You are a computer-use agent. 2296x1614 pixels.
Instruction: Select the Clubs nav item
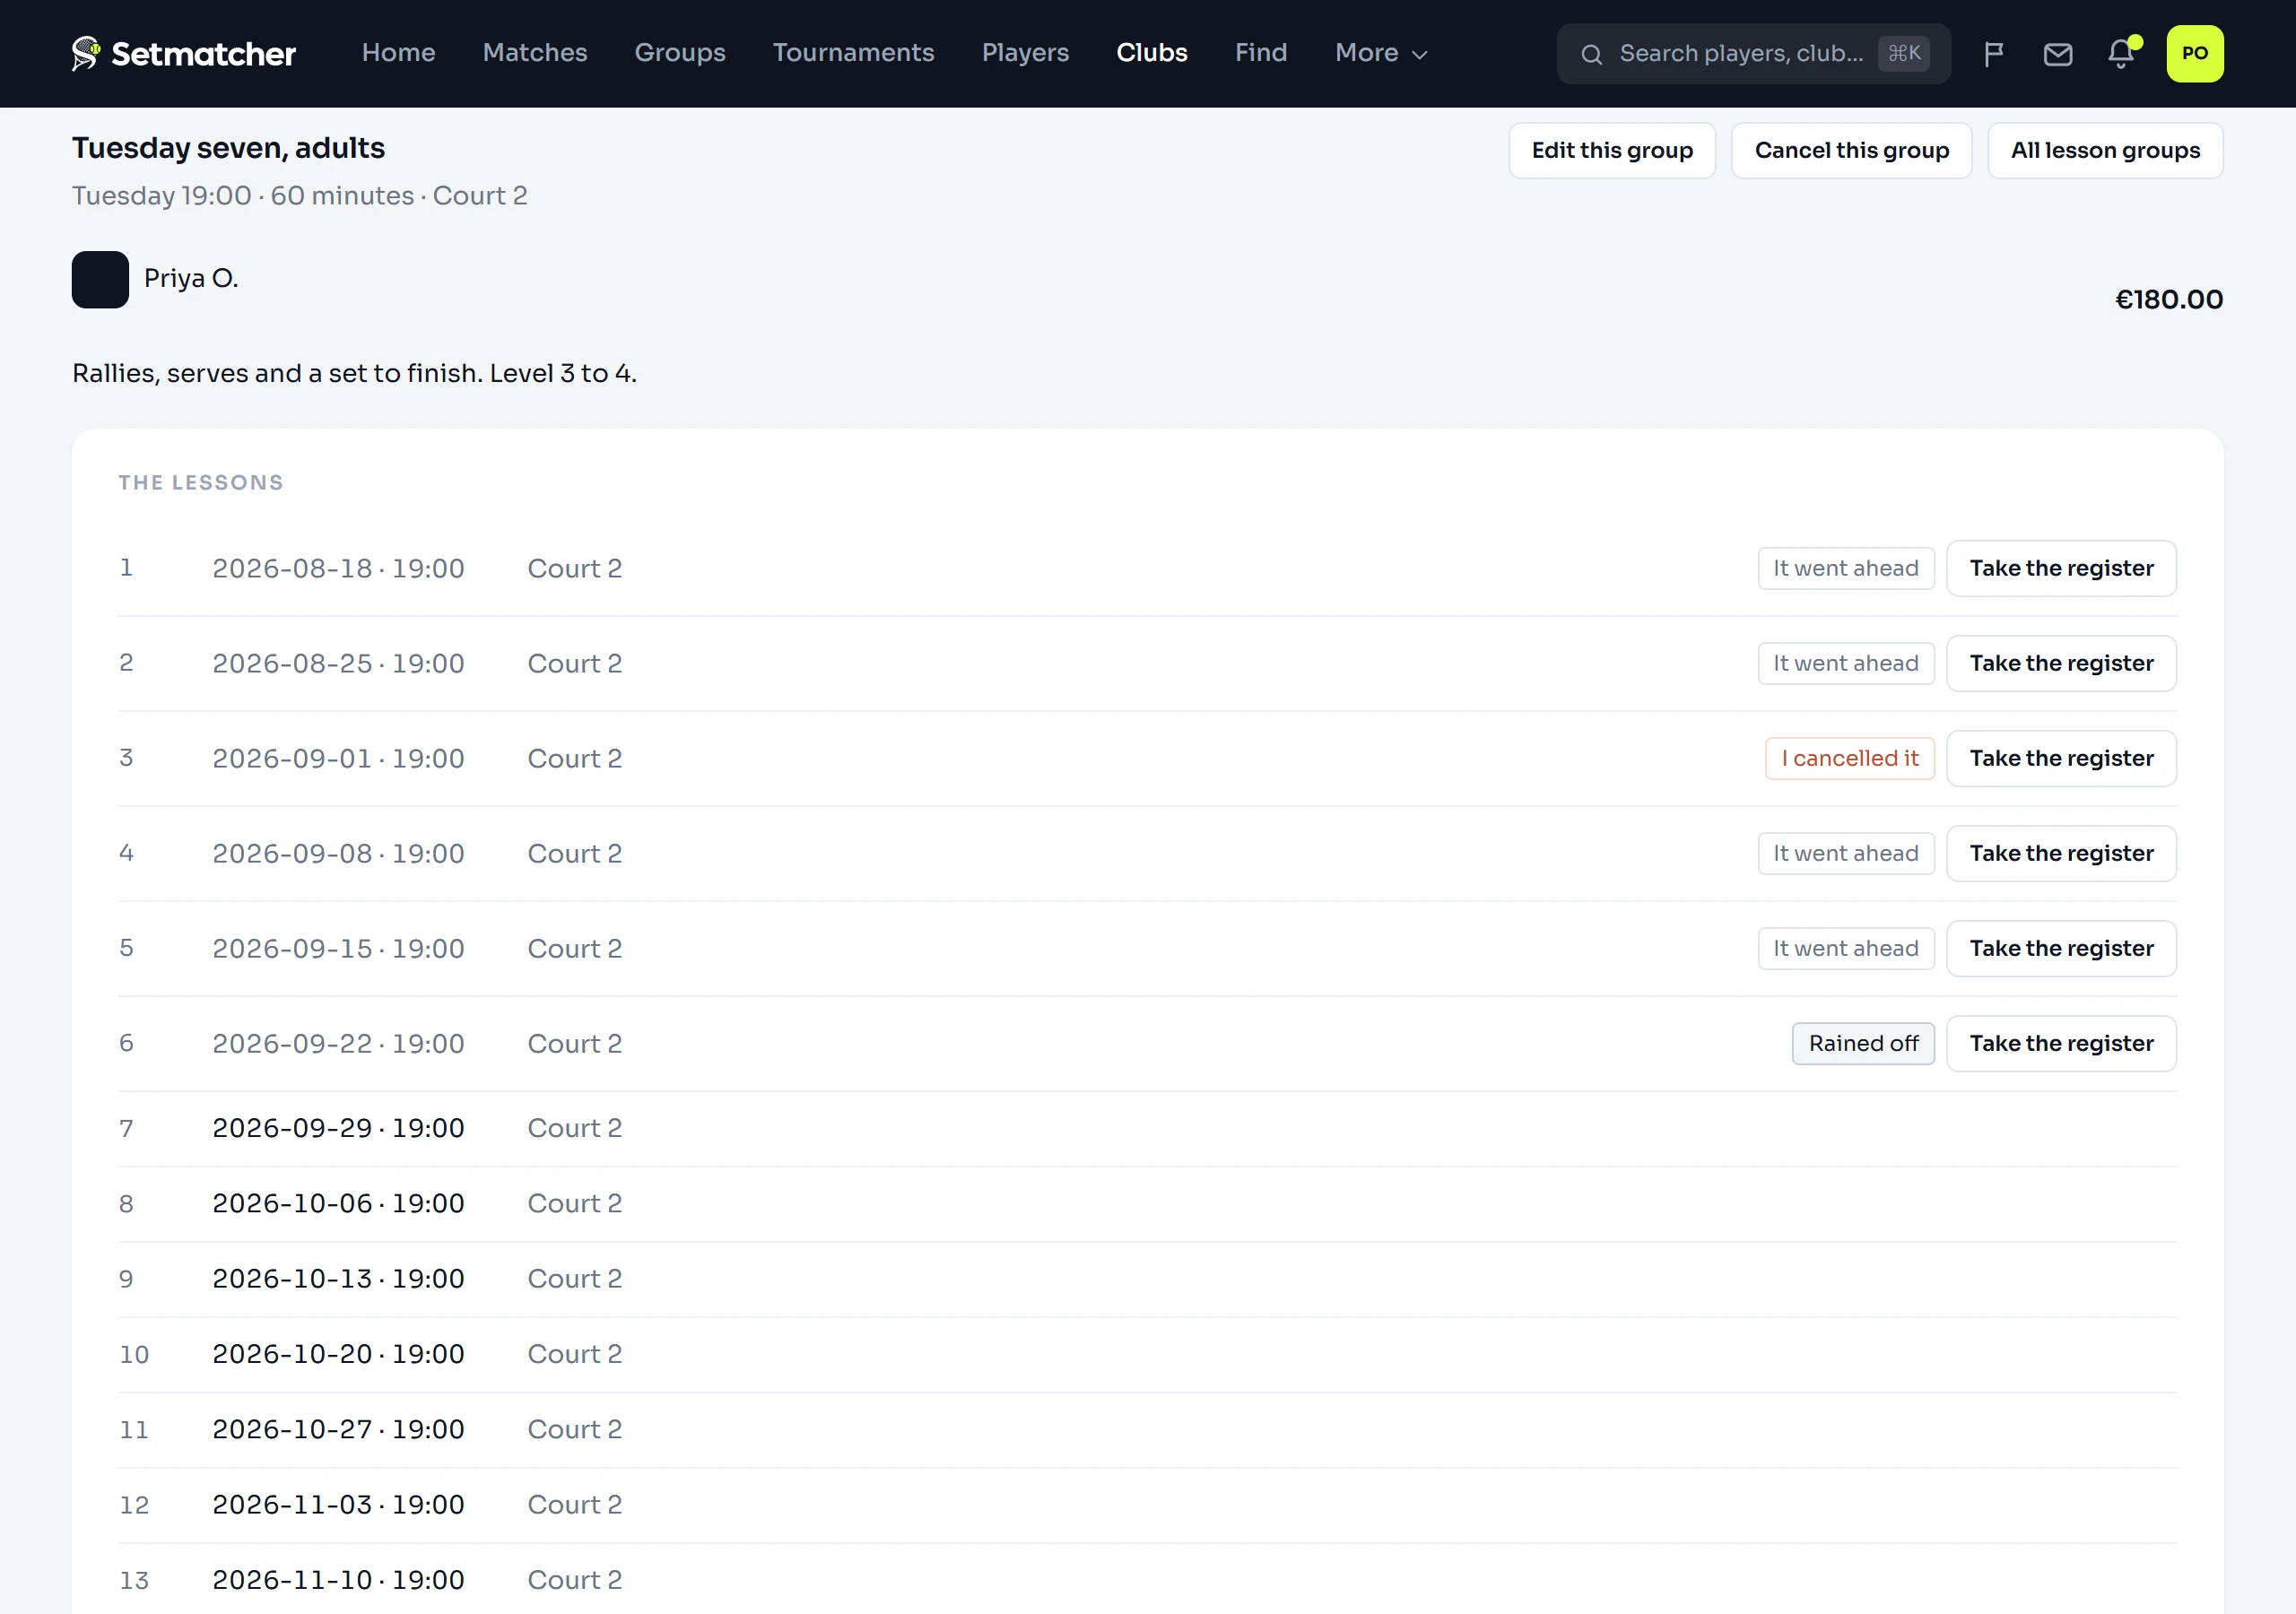coord(1151,53)
